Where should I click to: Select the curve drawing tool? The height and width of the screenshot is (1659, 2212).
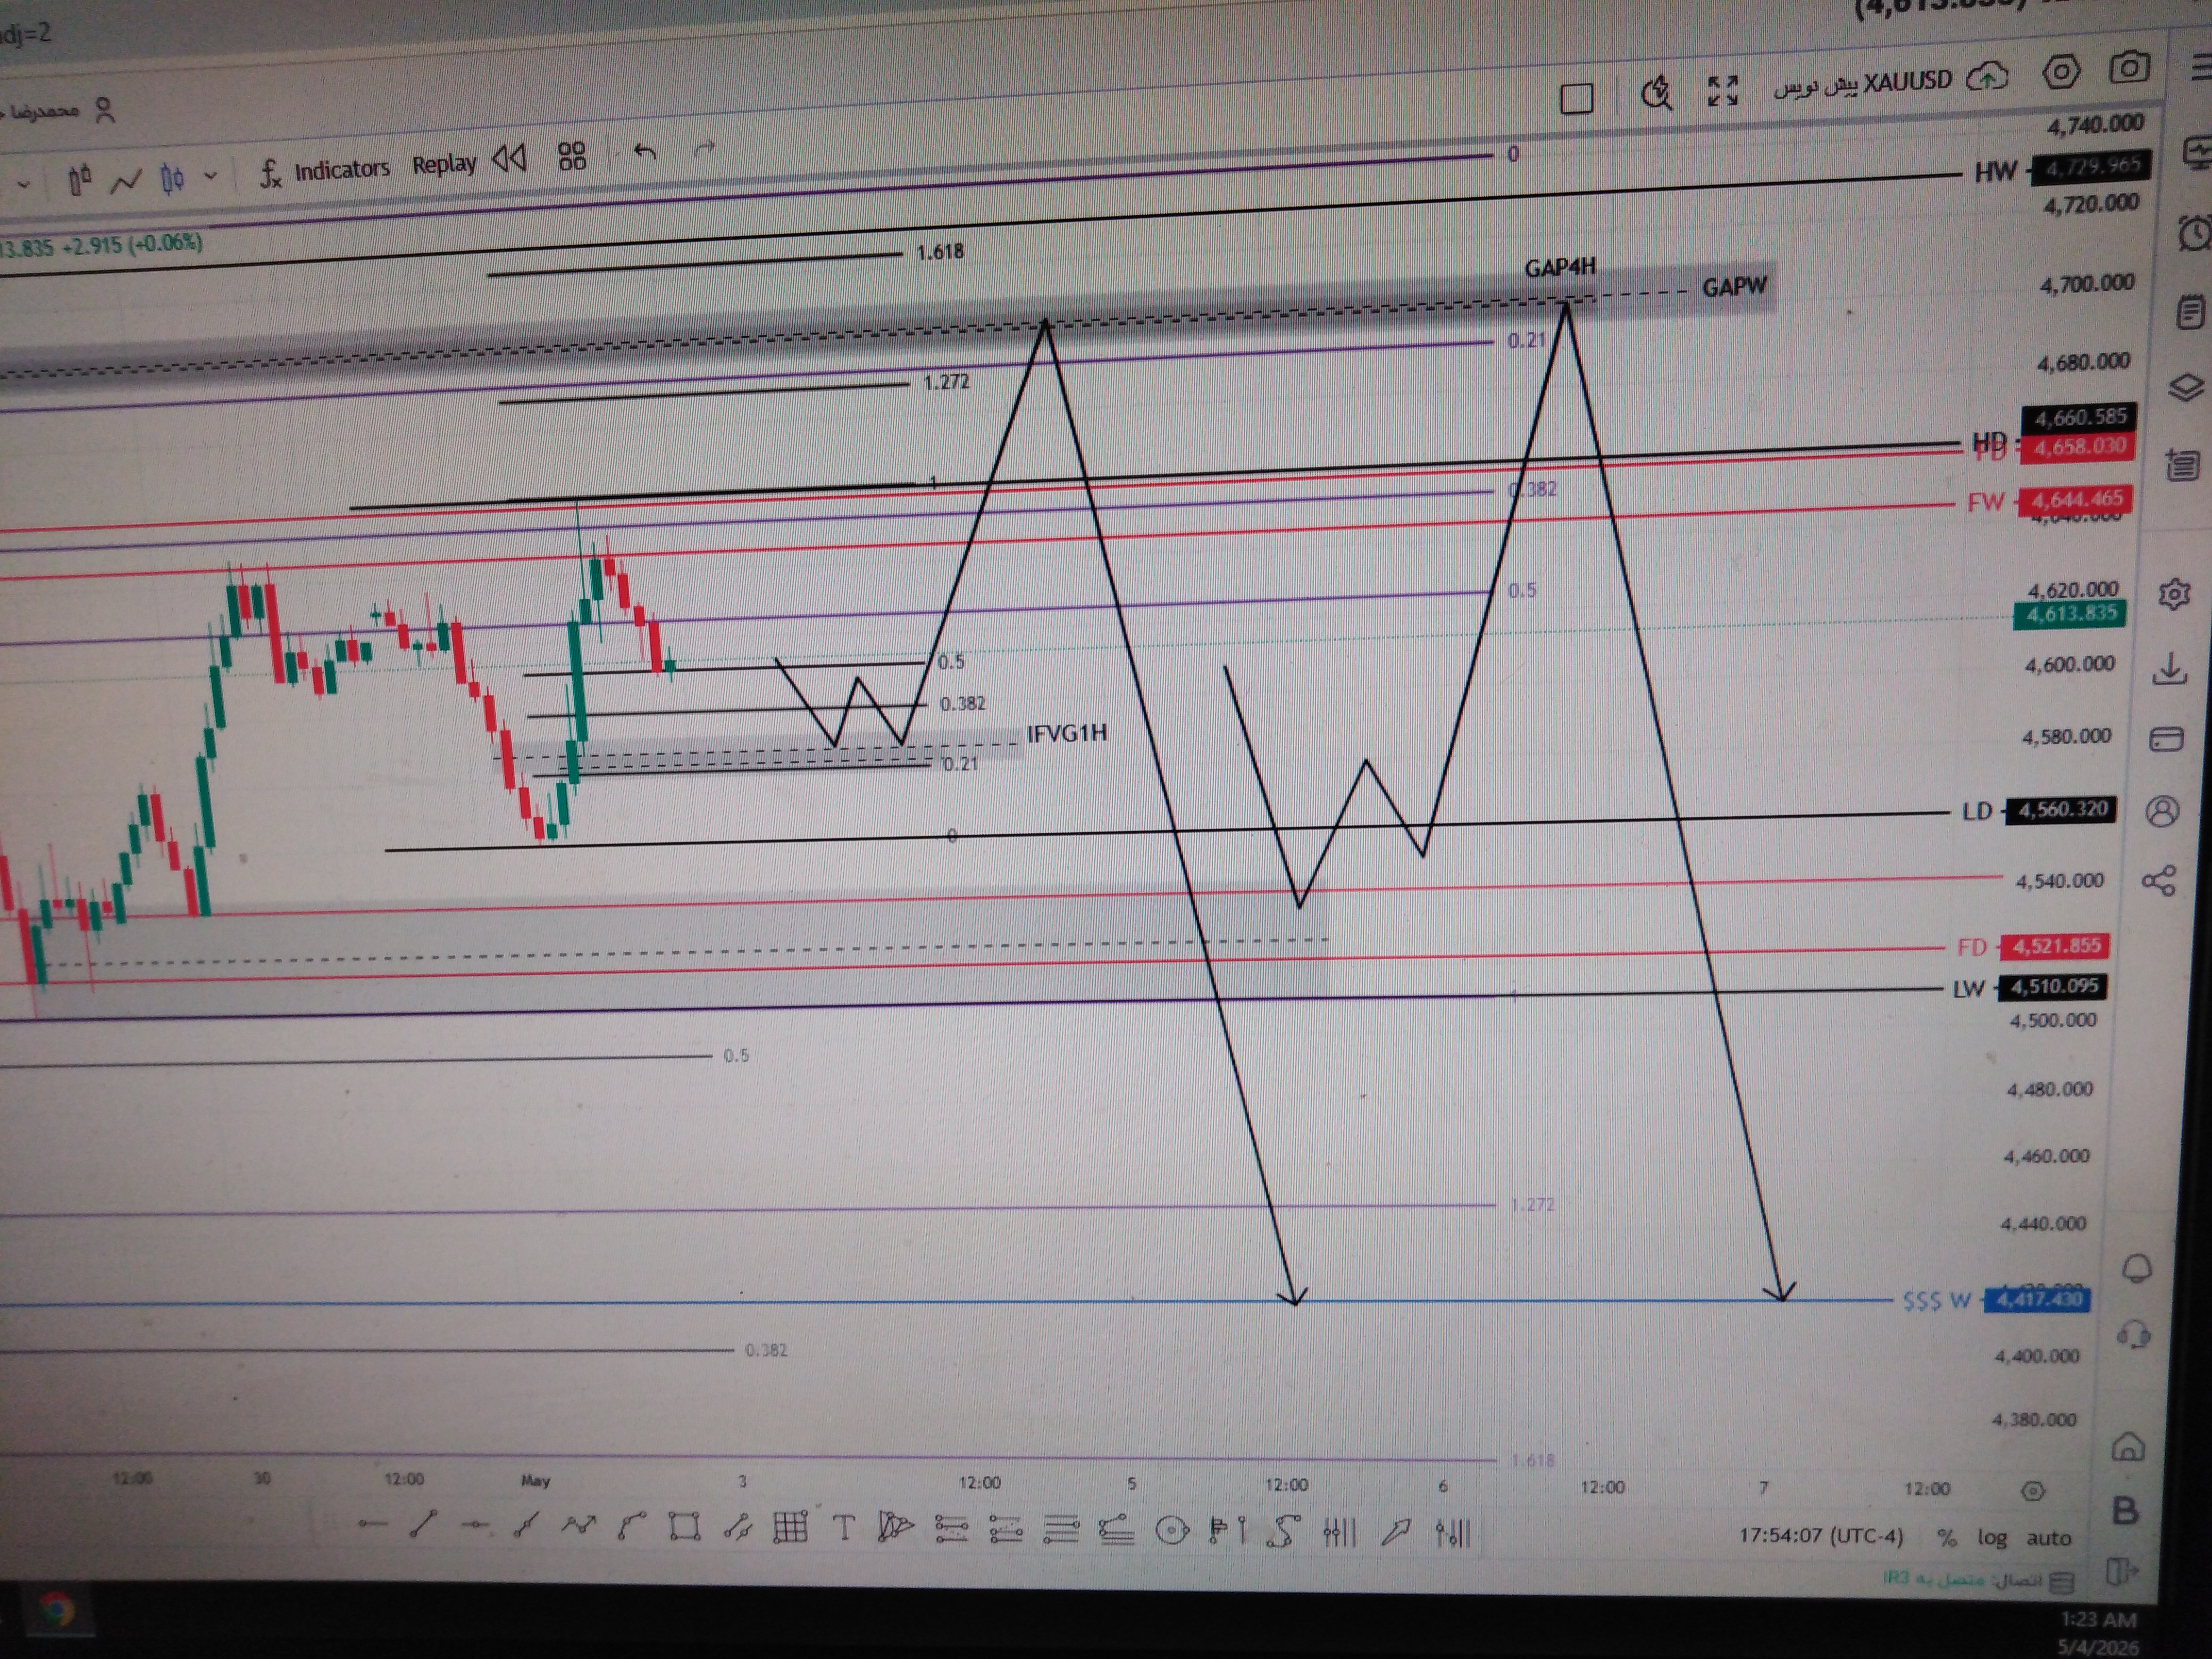pyautogui.click(x=631, y=1526)
